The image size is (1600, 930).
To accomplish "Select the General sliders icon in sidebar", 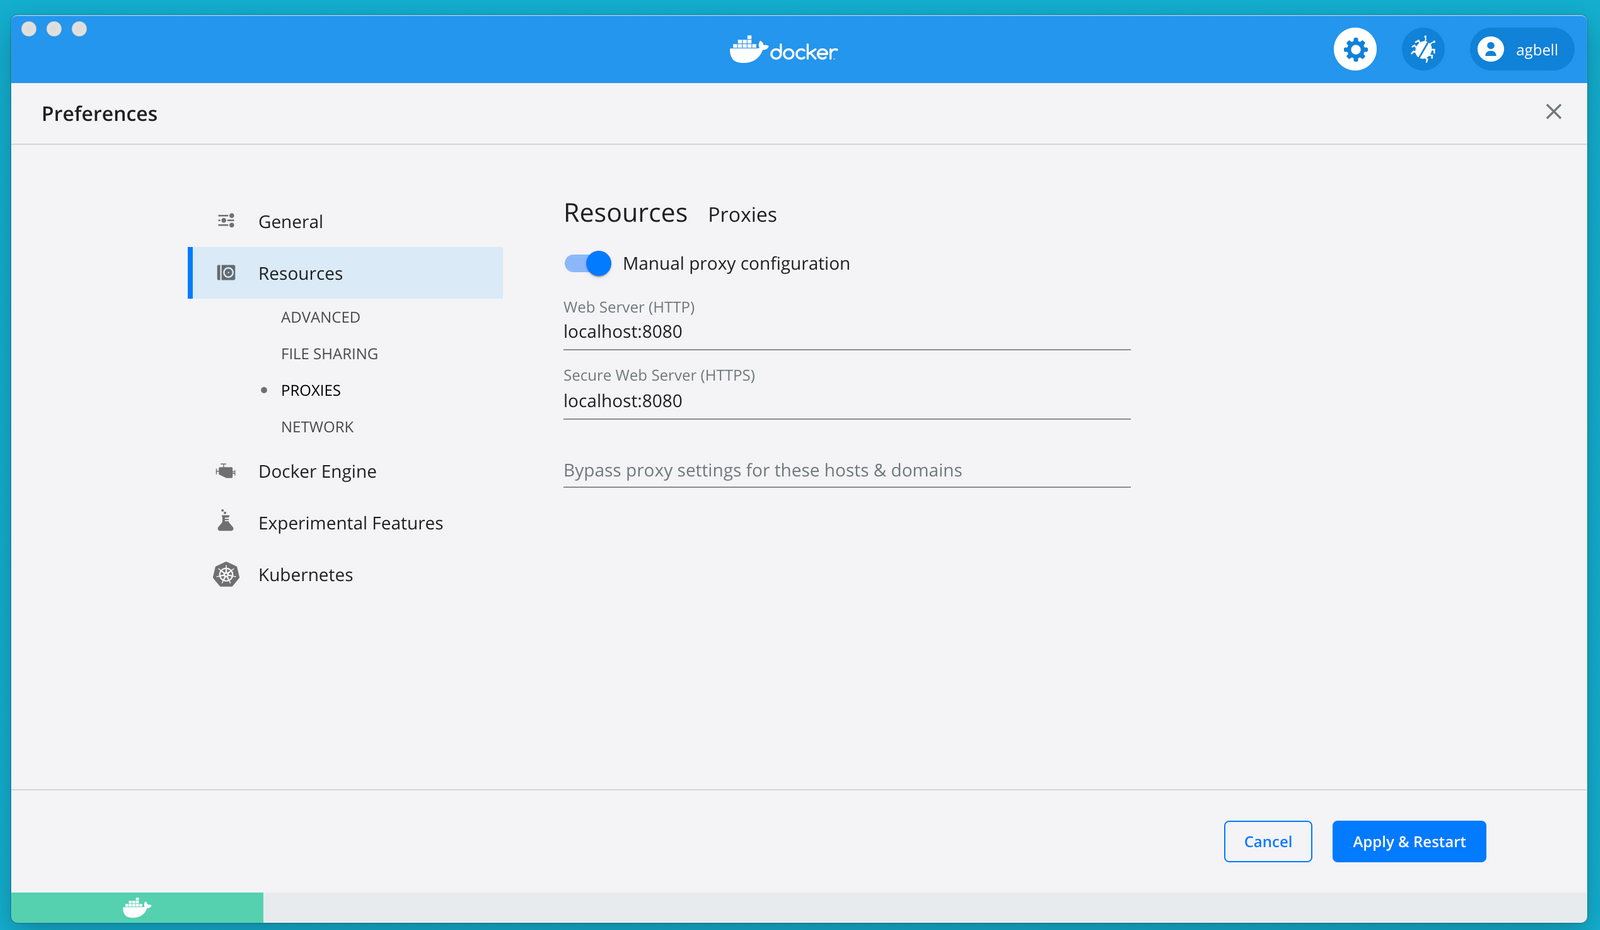I will (226, 220).
